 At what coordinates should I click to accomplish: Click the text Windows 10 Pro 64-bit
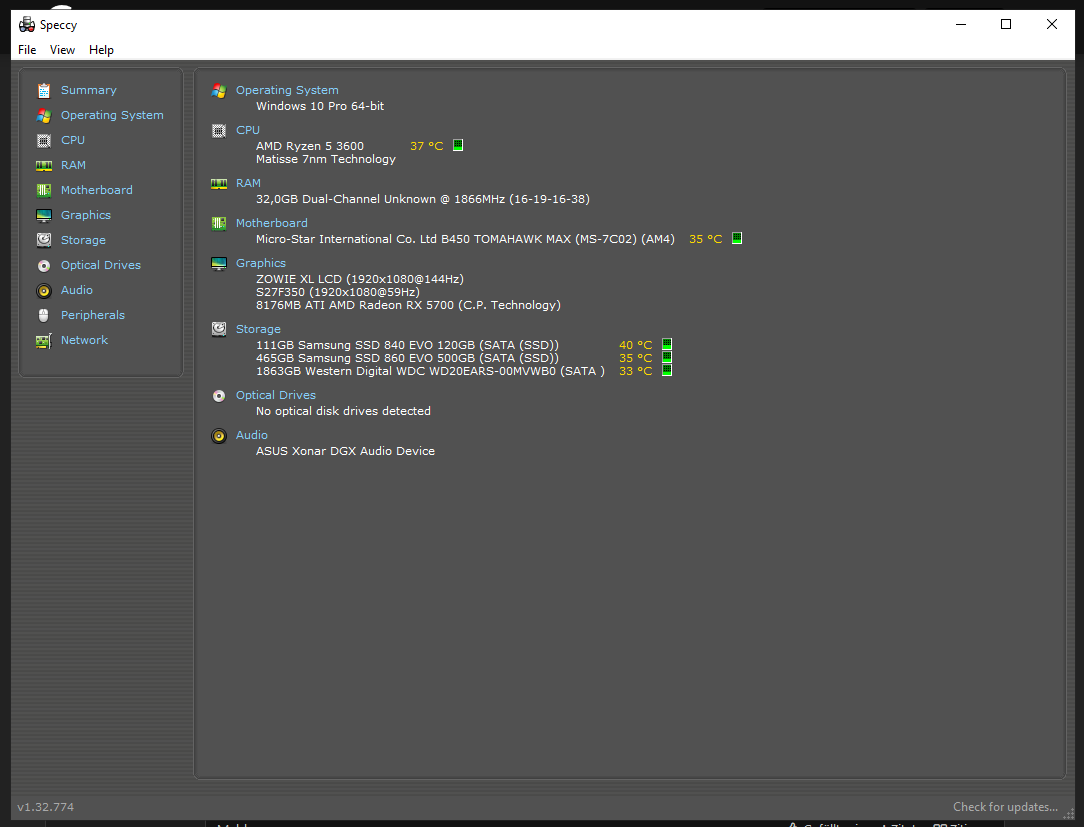tap(320, 106)
